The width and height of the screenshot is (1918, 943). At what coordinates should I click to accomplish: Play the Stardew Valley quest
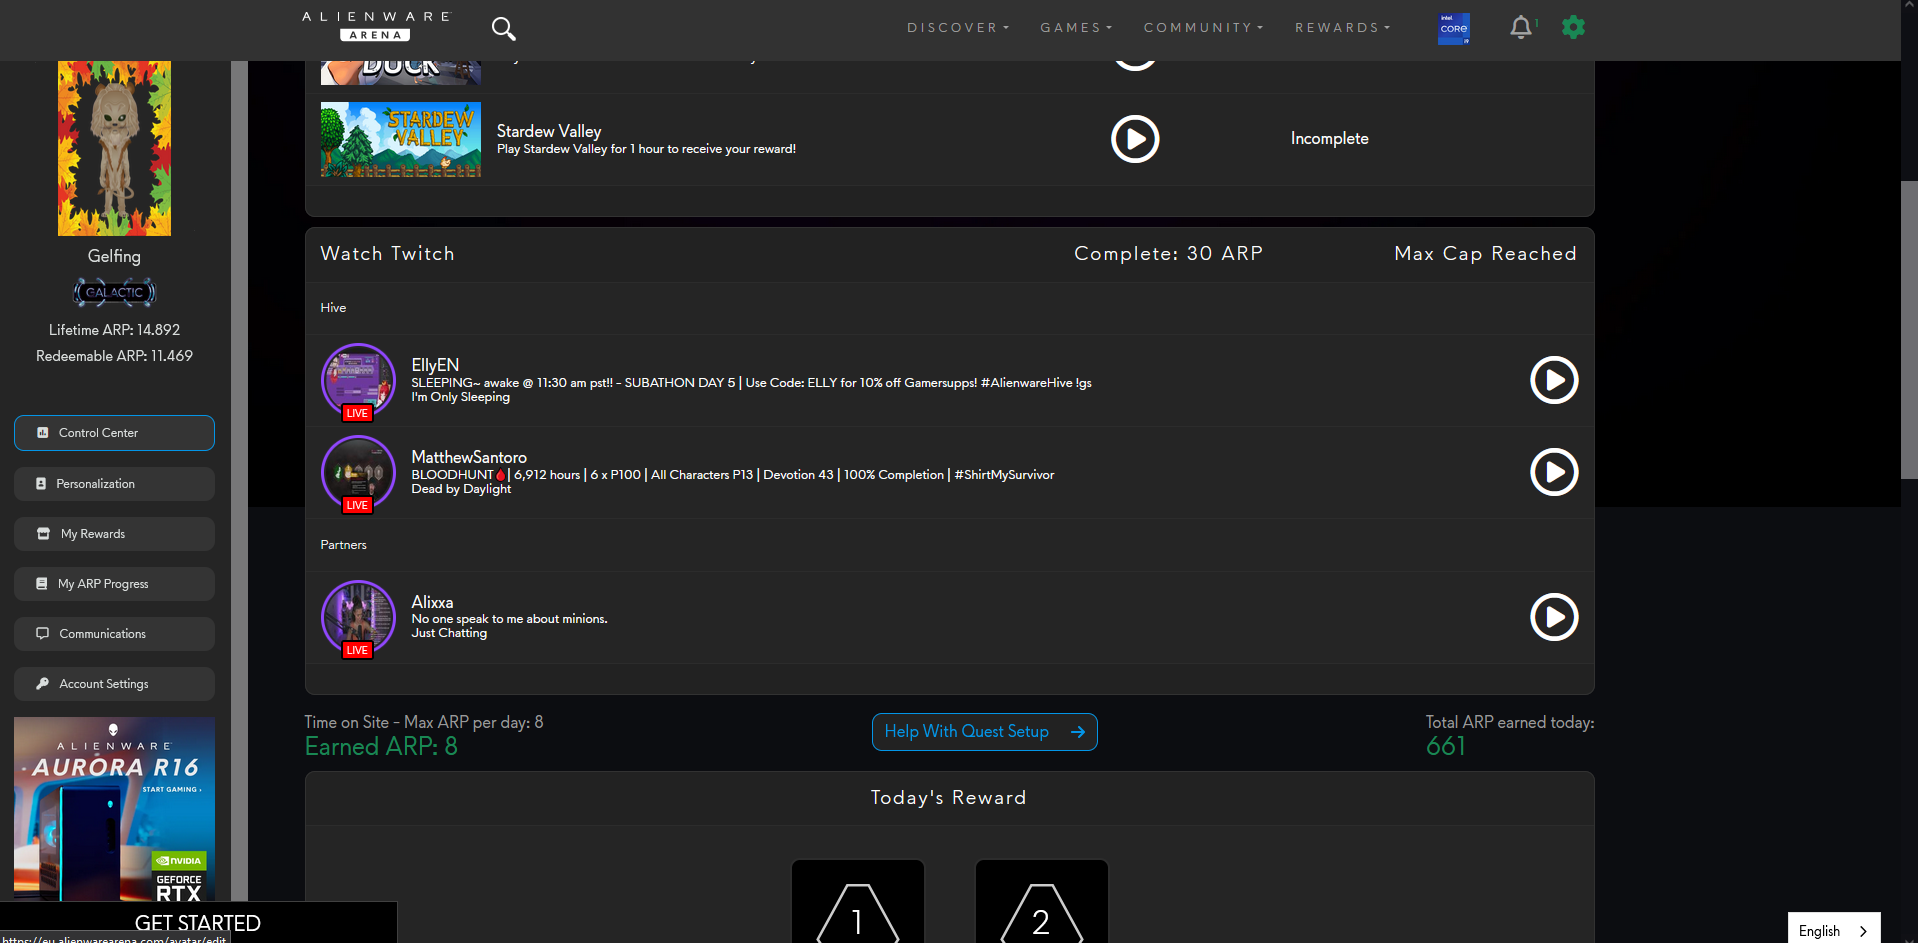coord(1135,139)
